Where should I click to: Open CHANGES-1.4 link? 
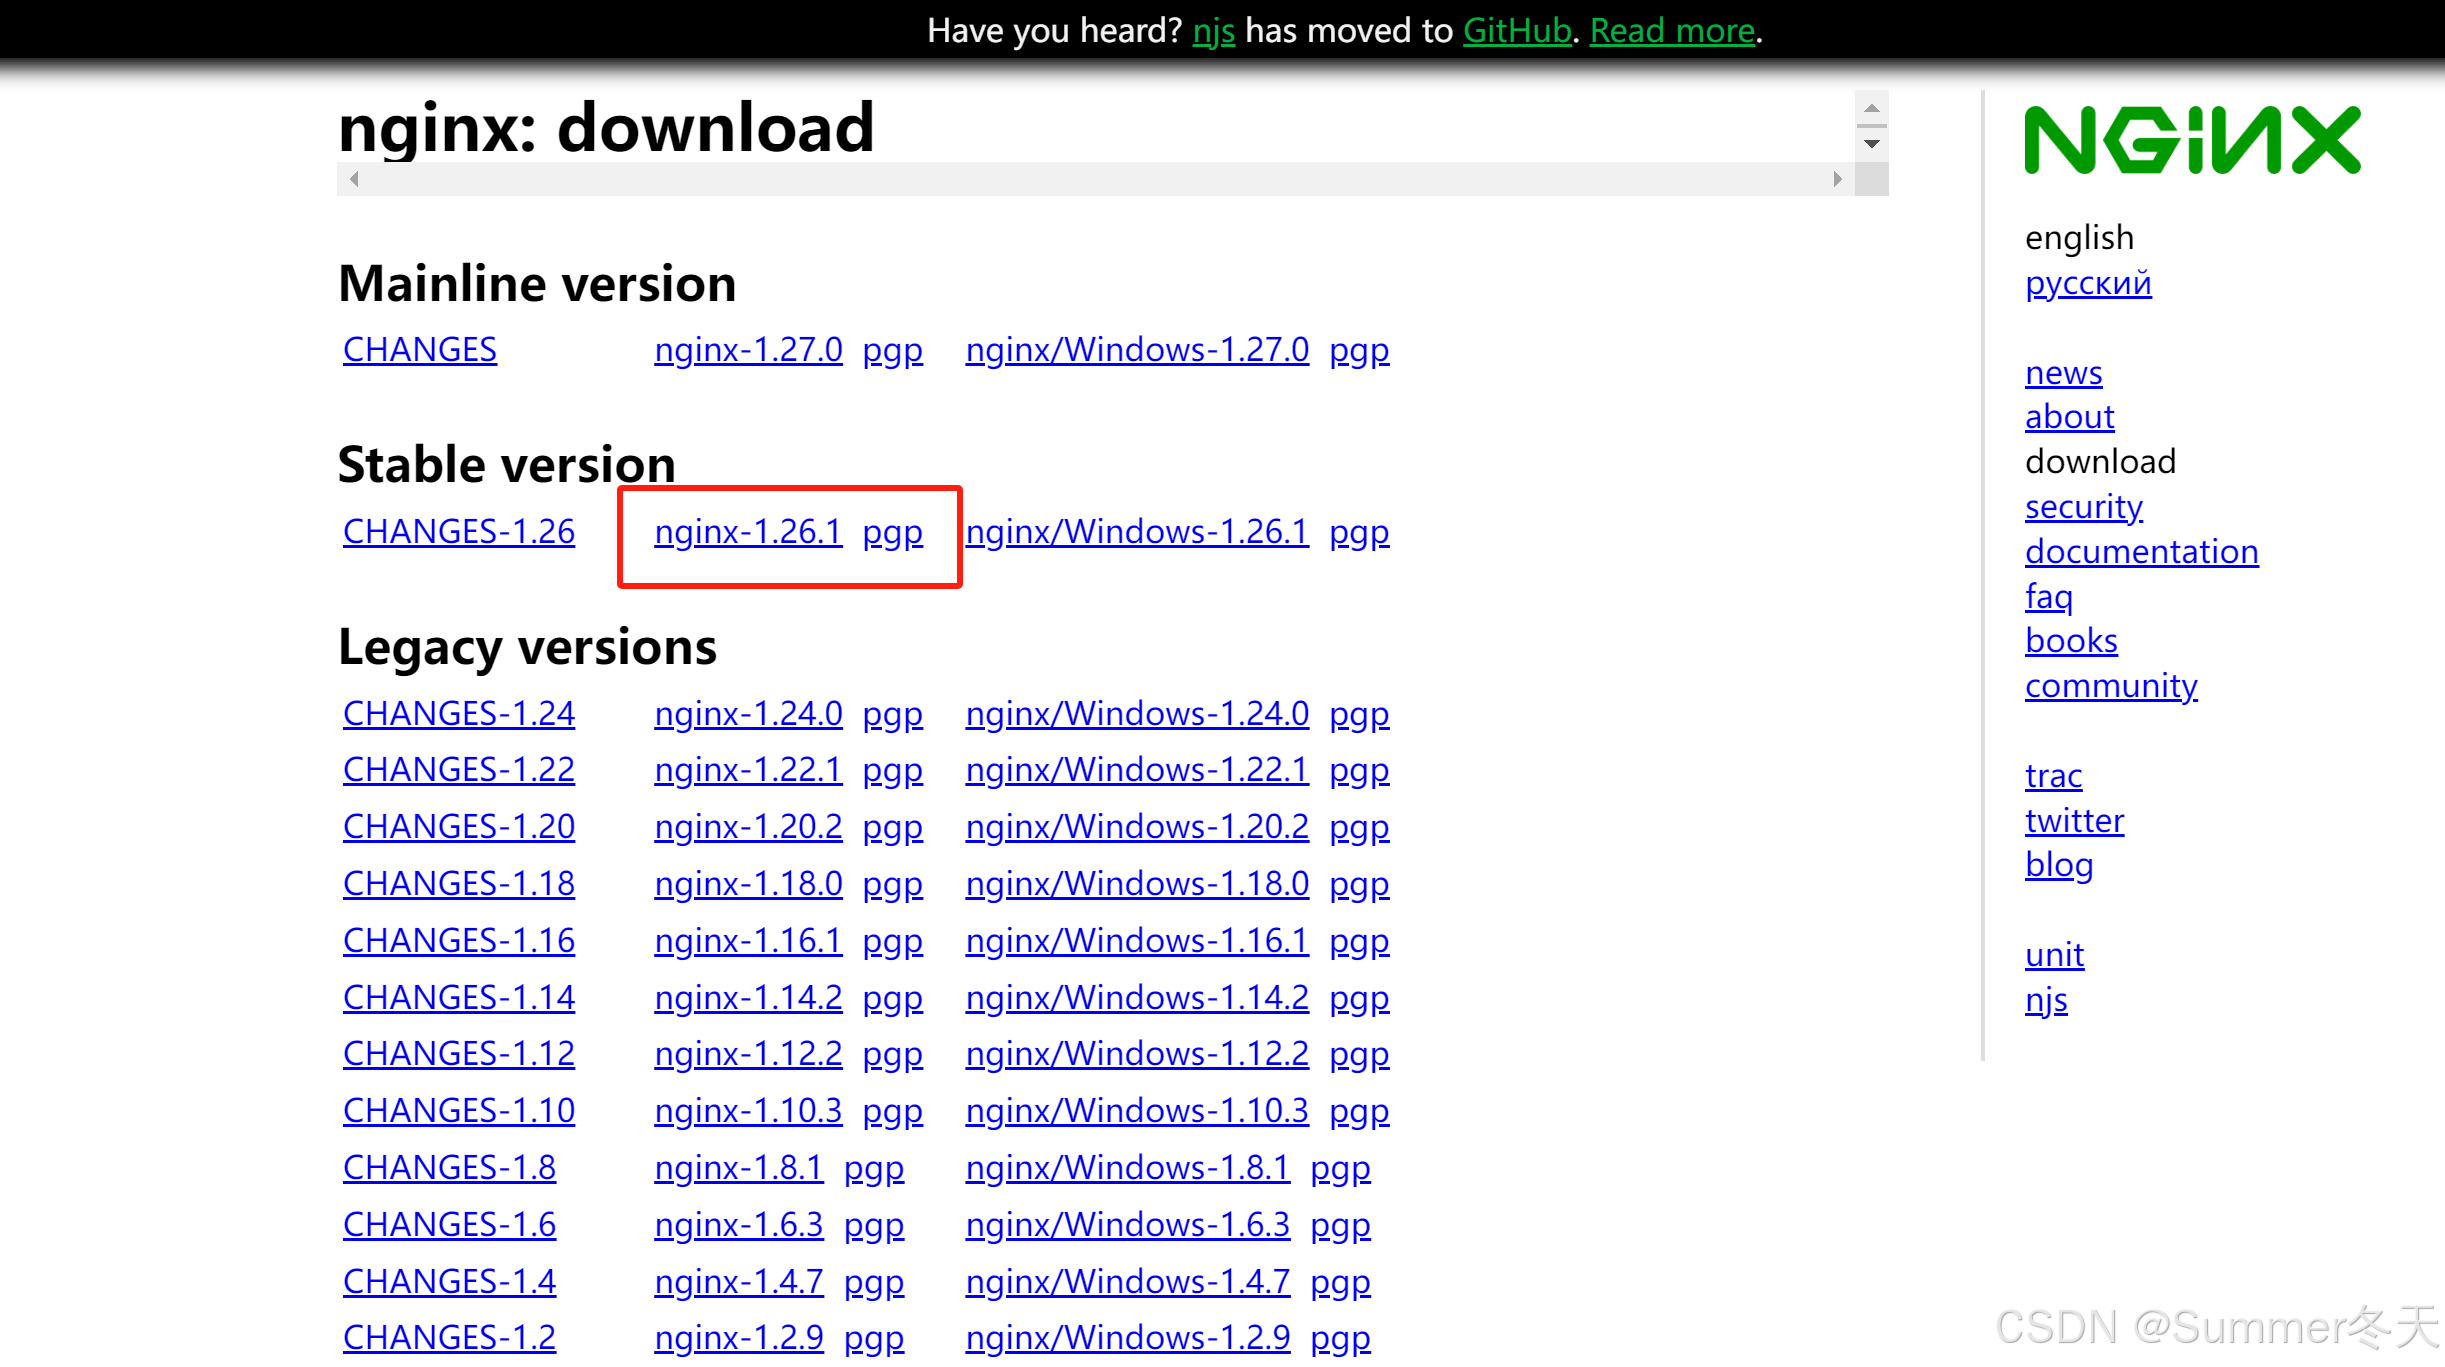click(449, 1282)
